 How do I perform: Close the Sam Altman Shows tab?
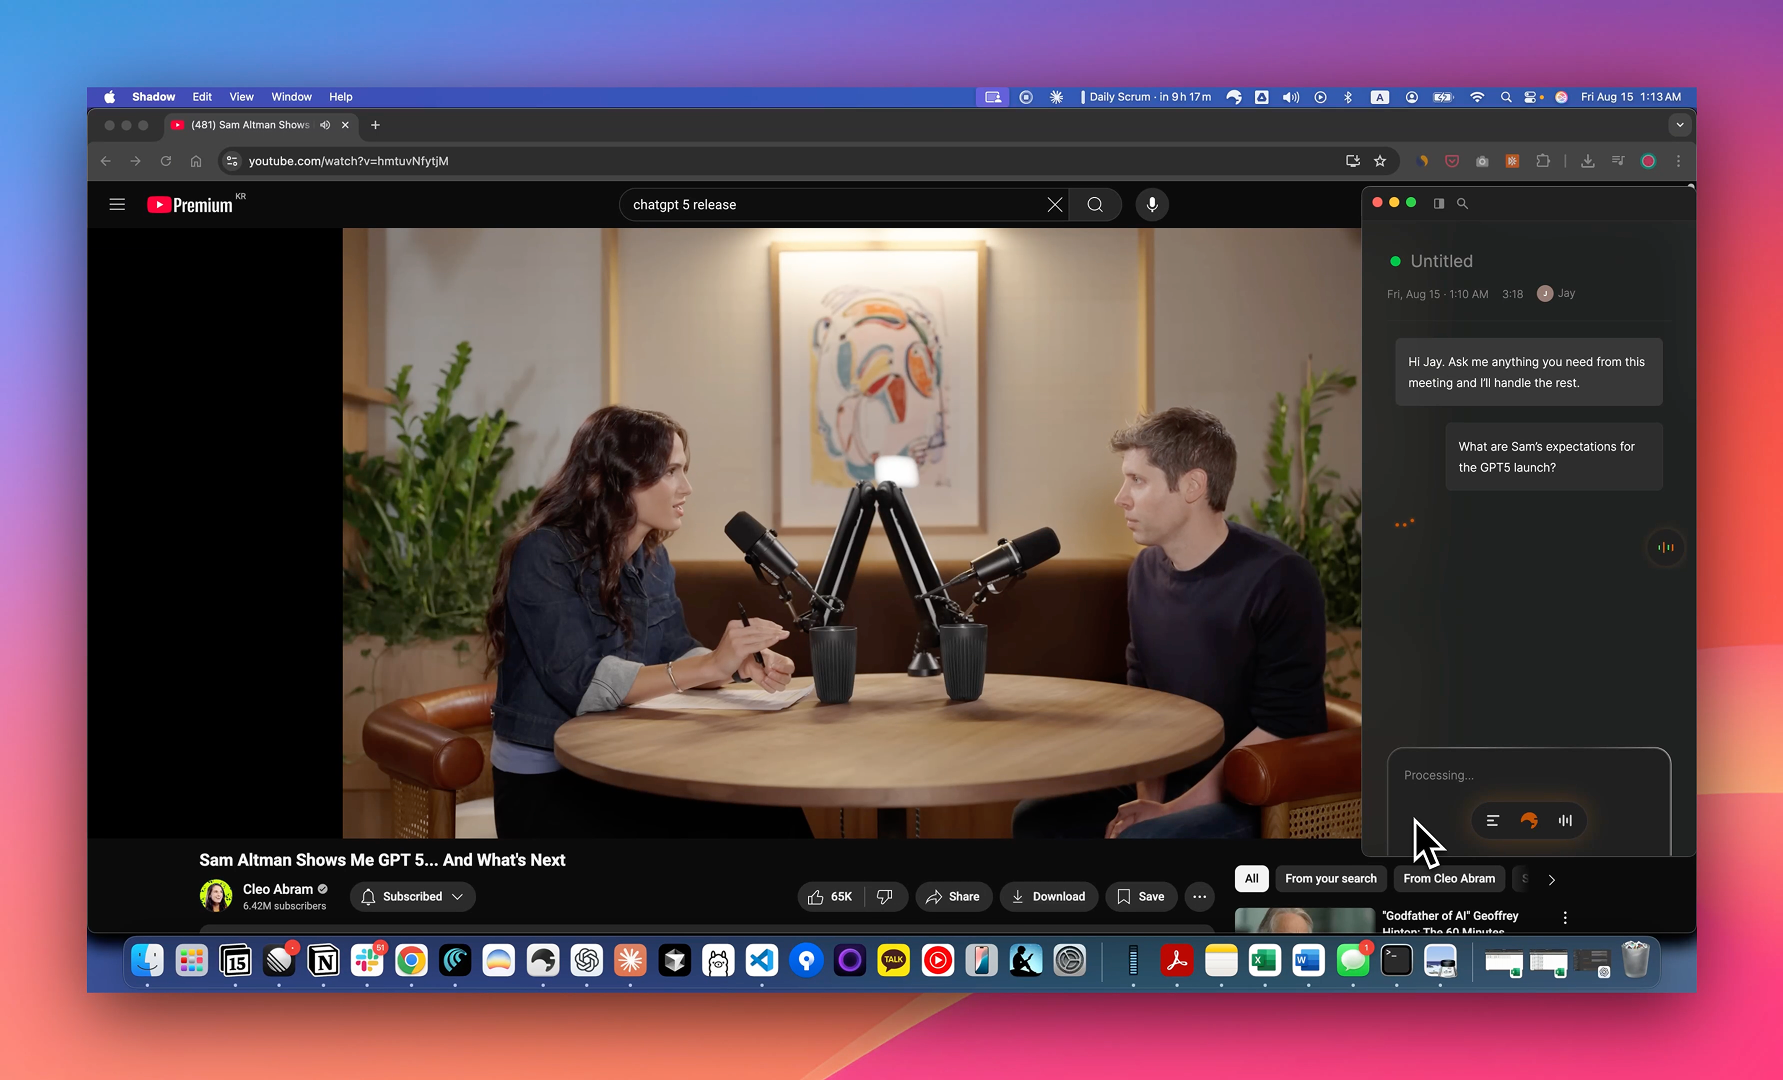pos(345,125)
